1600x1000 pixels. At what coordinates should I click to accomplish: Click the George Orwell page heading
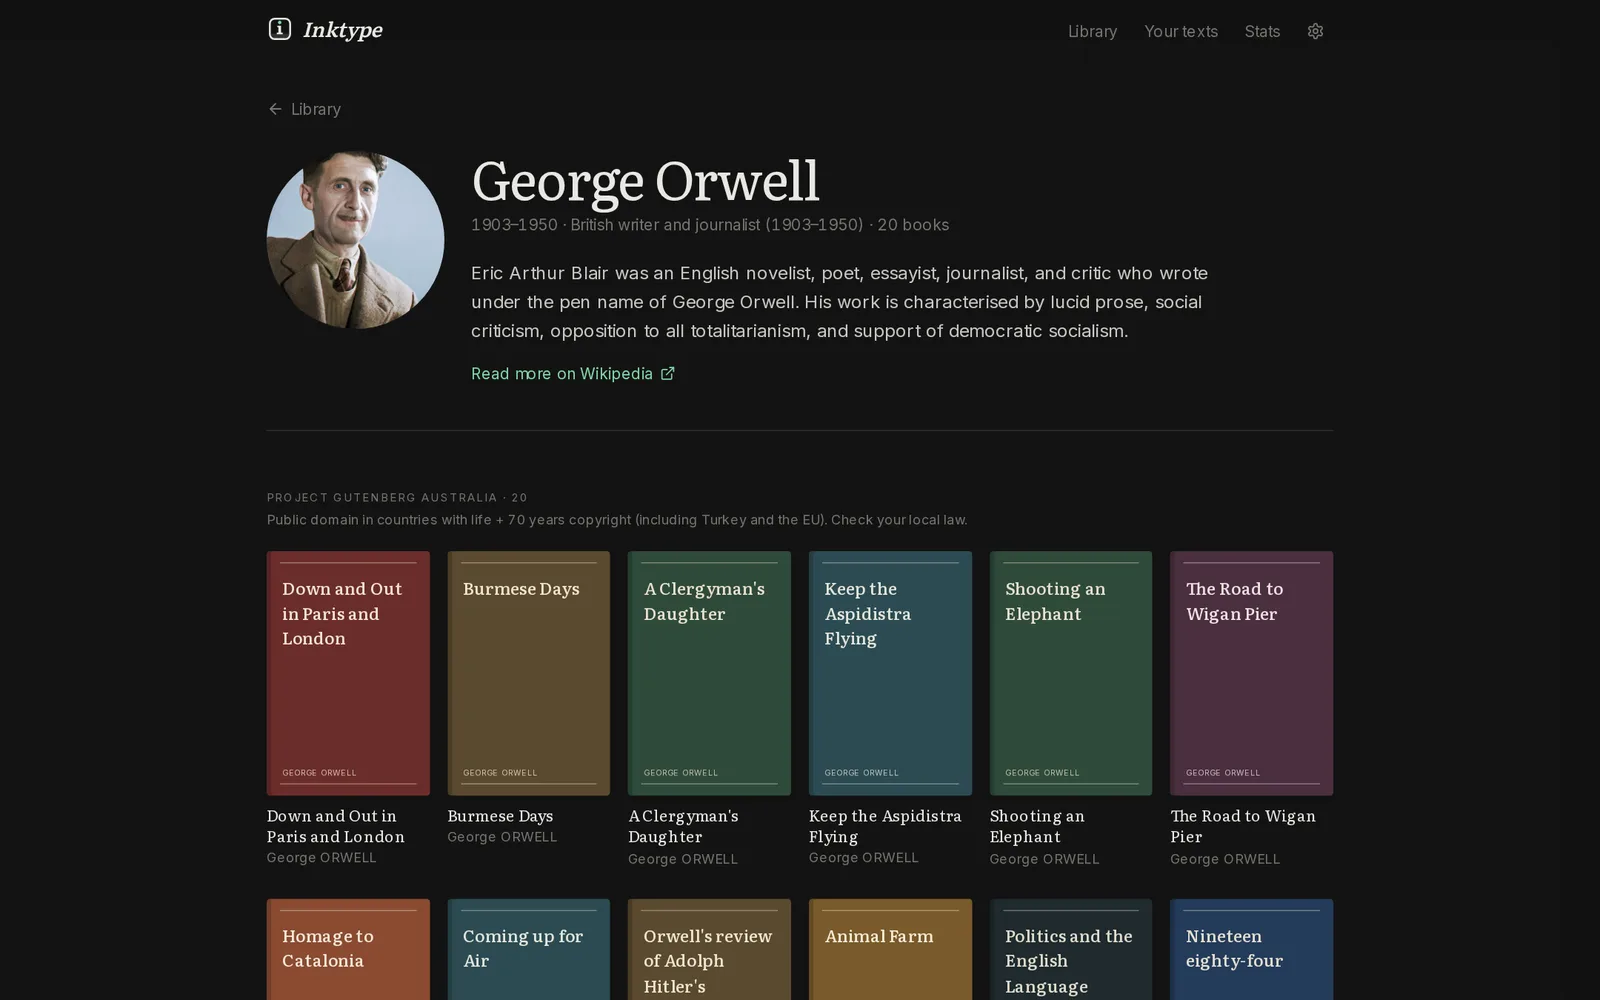pyautogui.click(x=645, y=182)
